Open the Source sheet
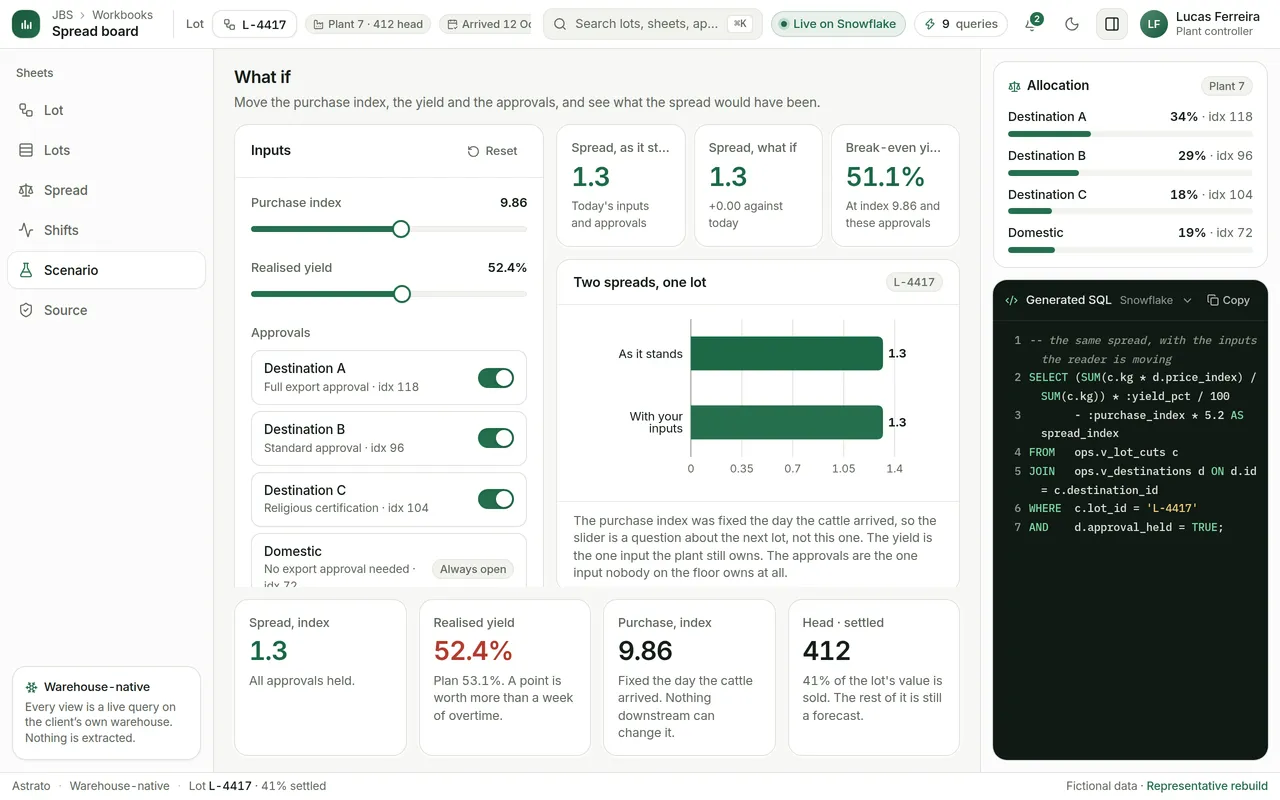This screenshot has height=800, width=1280. click(106, 310)
